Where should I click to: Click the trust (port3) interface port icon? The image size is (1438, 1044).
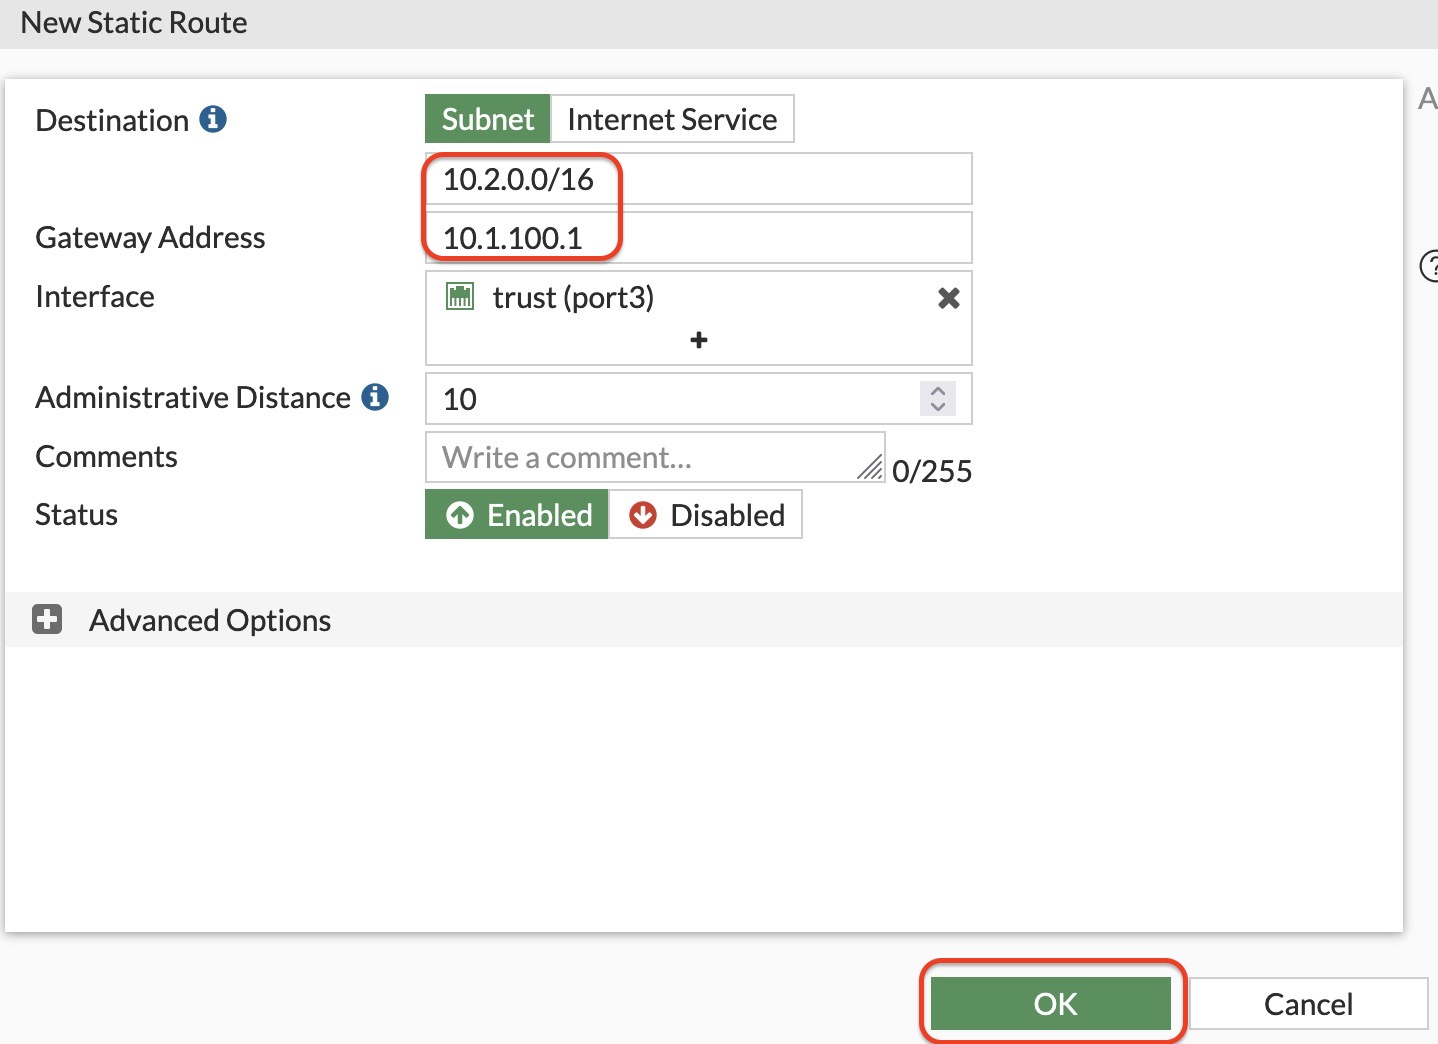(x=459, y=296)
